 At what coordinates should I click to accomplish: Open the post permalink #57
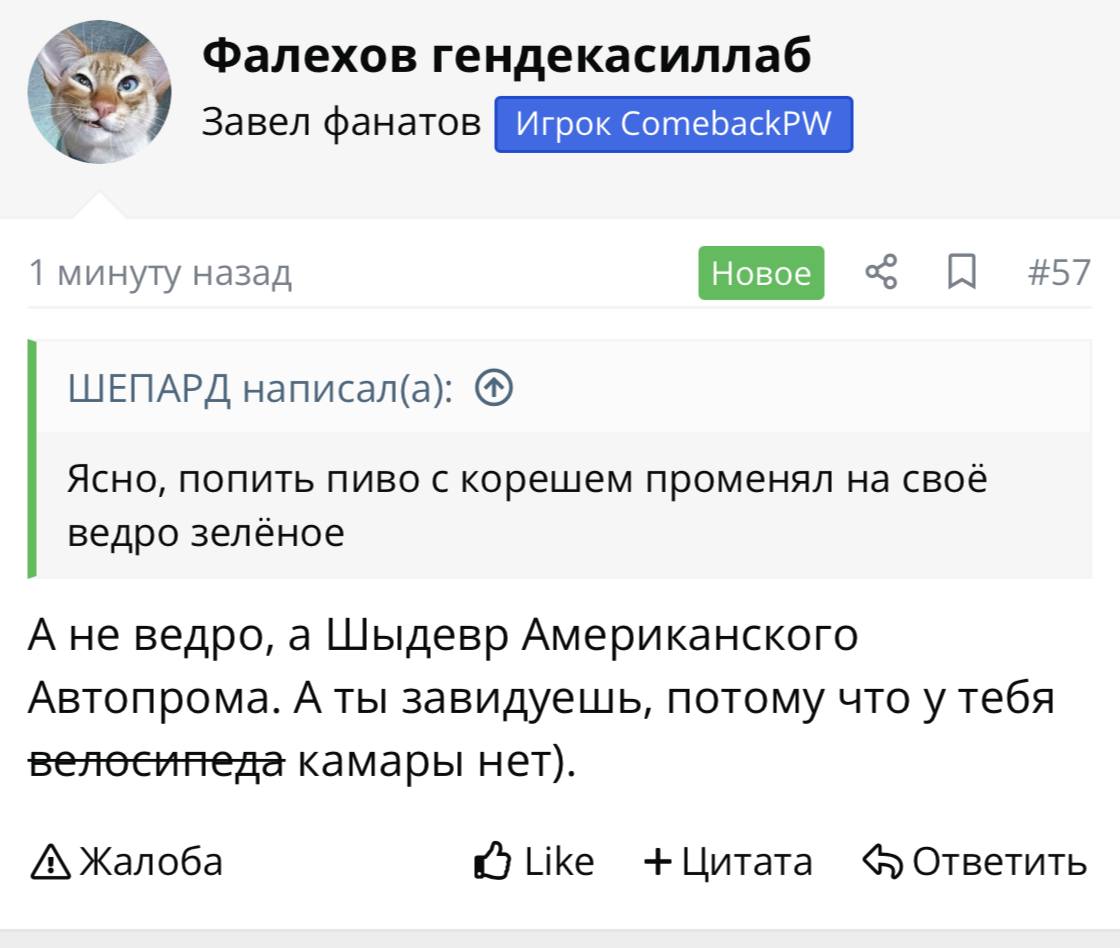[x=1059, y=272]
